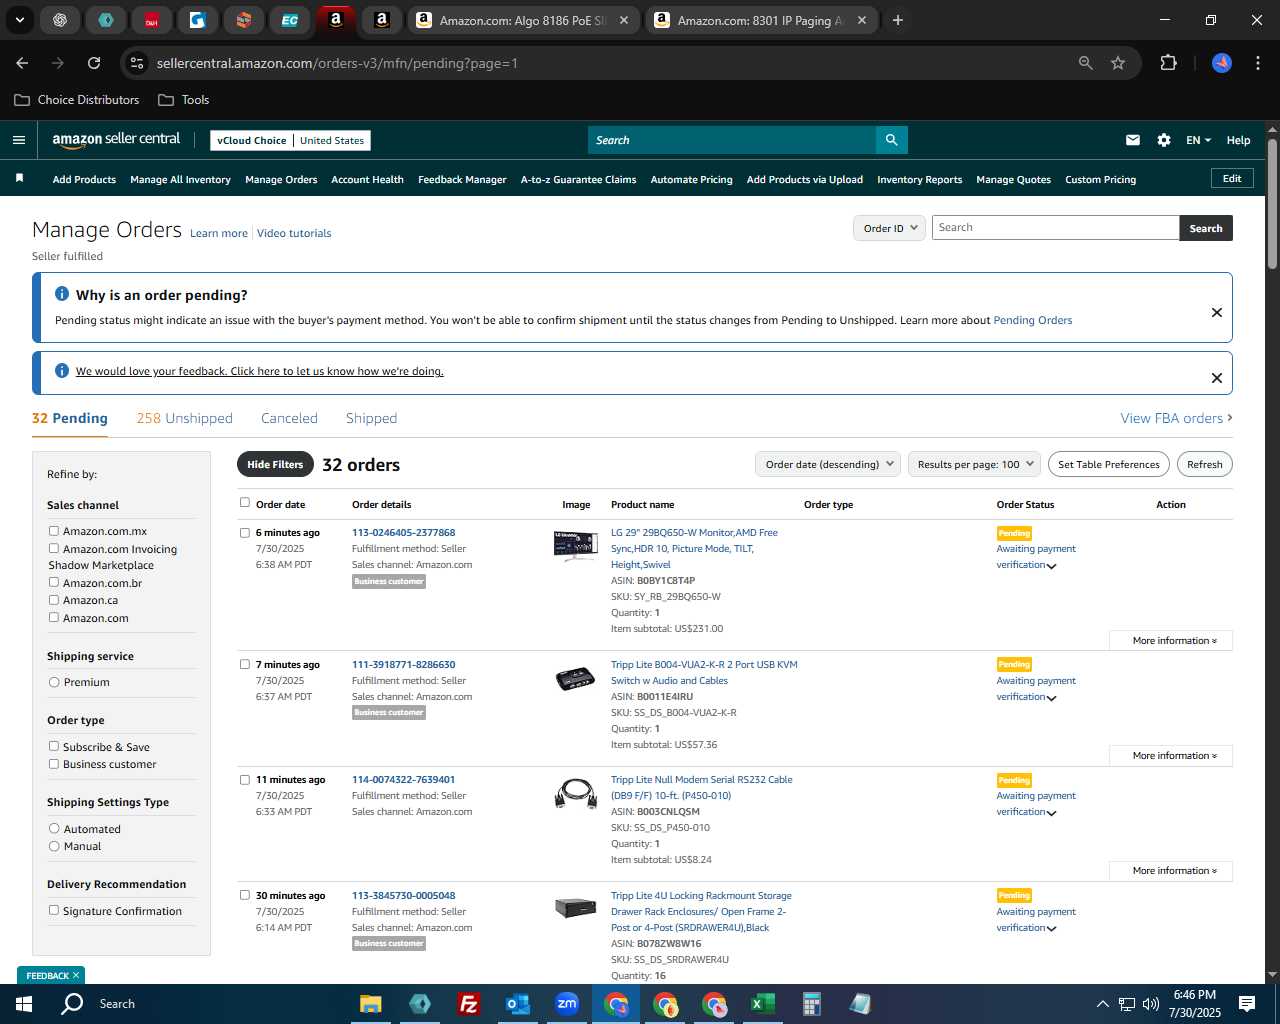Click the Hide Filters button
The height and width of the screenshot is (1024, 1280).
(x=275, y=464)
